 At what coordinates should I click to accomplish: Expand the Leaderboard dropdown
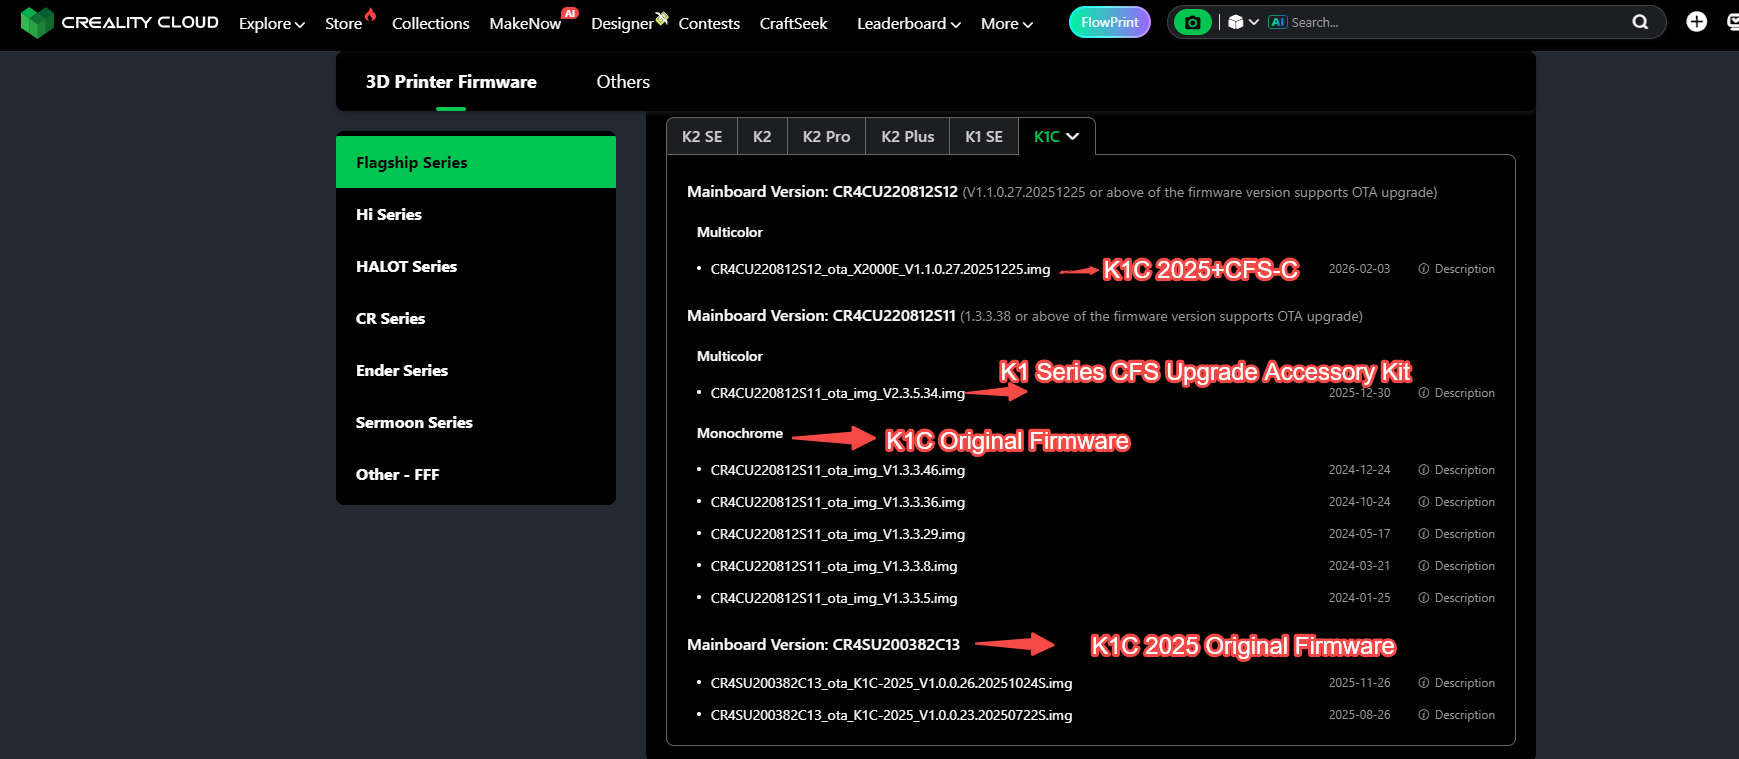(x=908, y=23)
